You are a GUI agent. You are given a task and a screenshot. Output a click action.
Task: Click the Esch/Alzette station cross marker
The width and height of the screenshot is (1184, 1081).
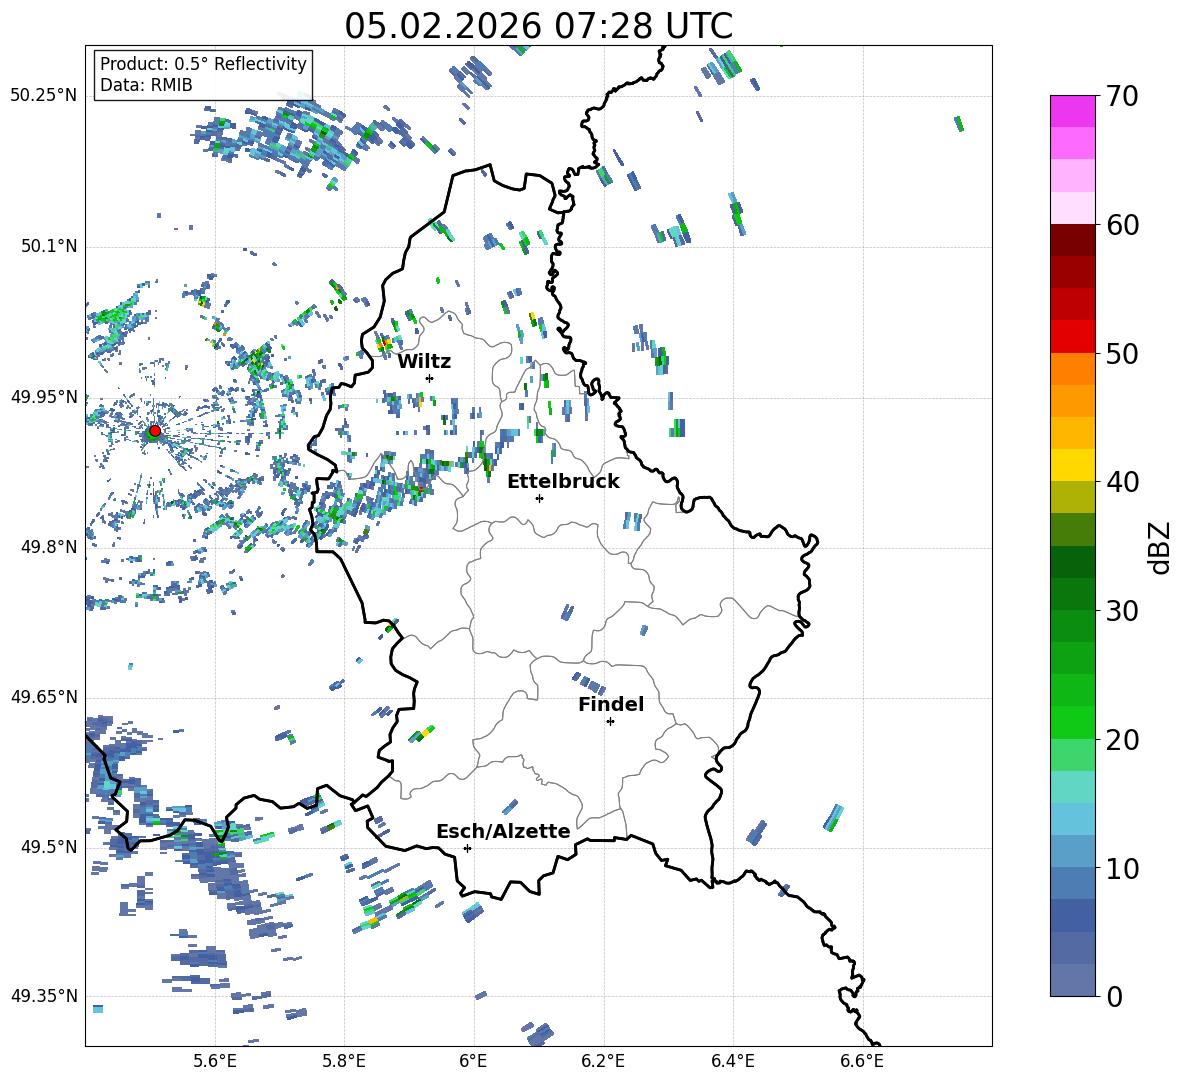tap(467, 848)
